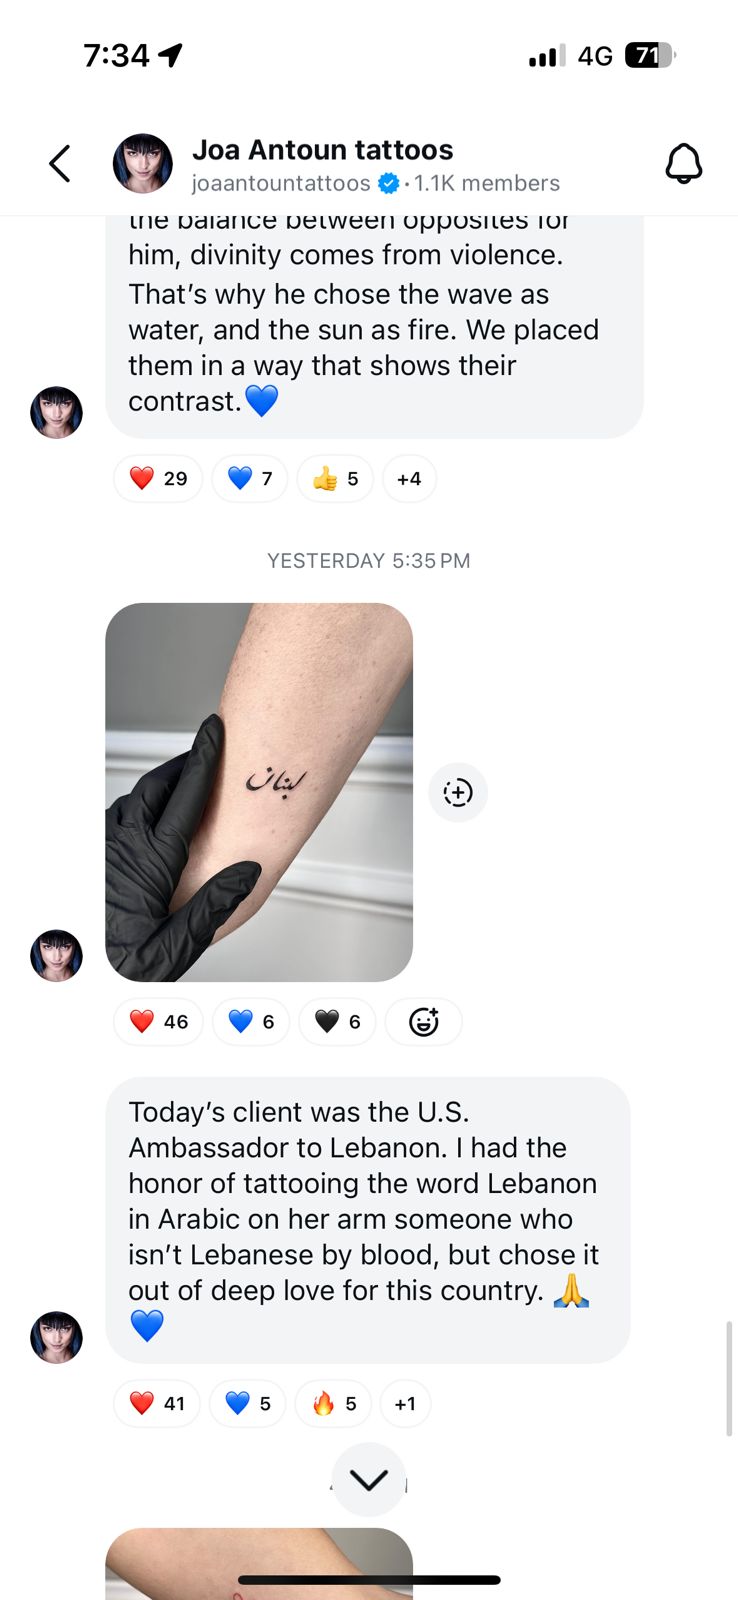Image resolution: width=738 pixels, height=1600 pixels.
Task: Tap the back arrow in the header
Action: pos(60,164)
